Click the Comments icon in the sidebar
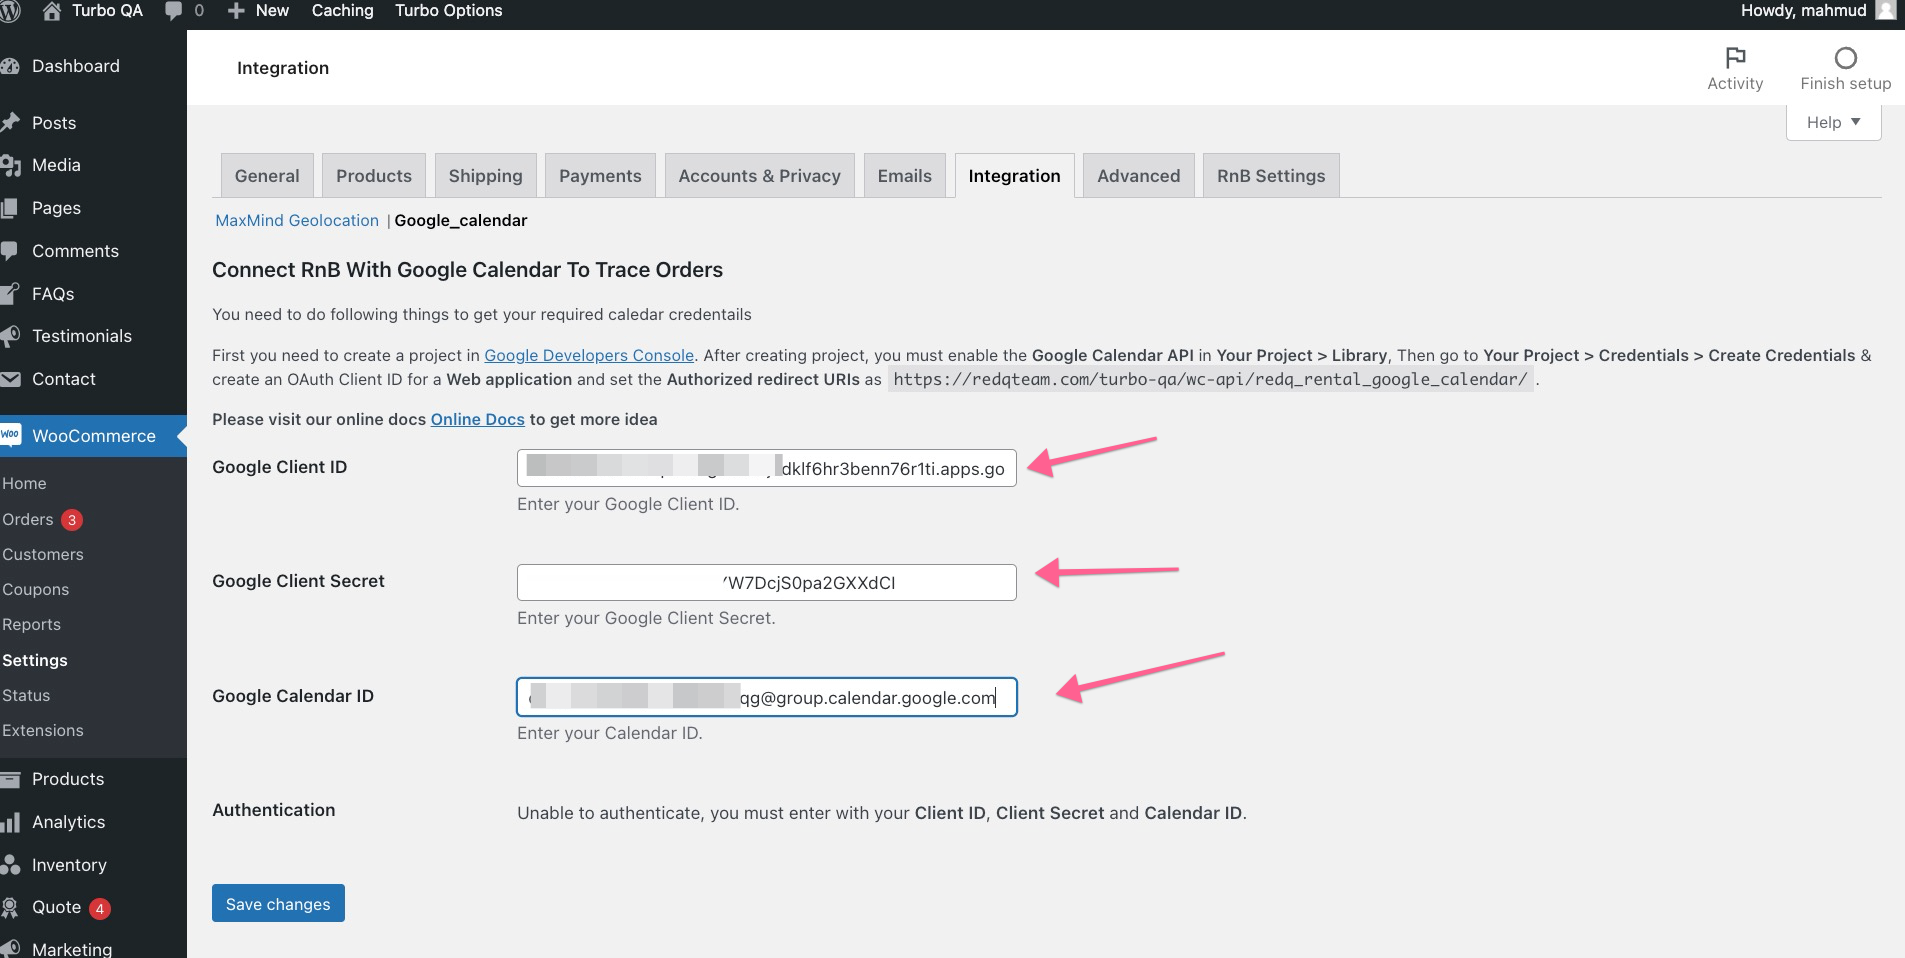The image size is (1905, 958). click(x=10, y=251)
